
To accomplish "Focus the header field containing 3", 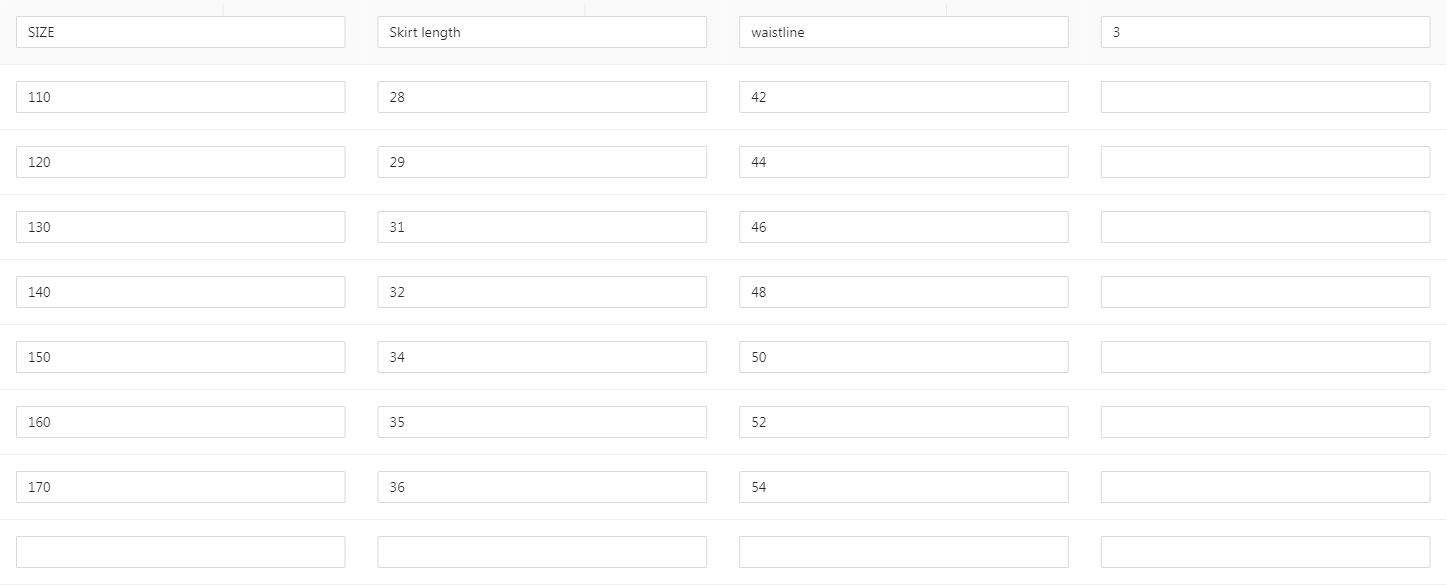I will pyautogui.click(x=1265, y=32).
